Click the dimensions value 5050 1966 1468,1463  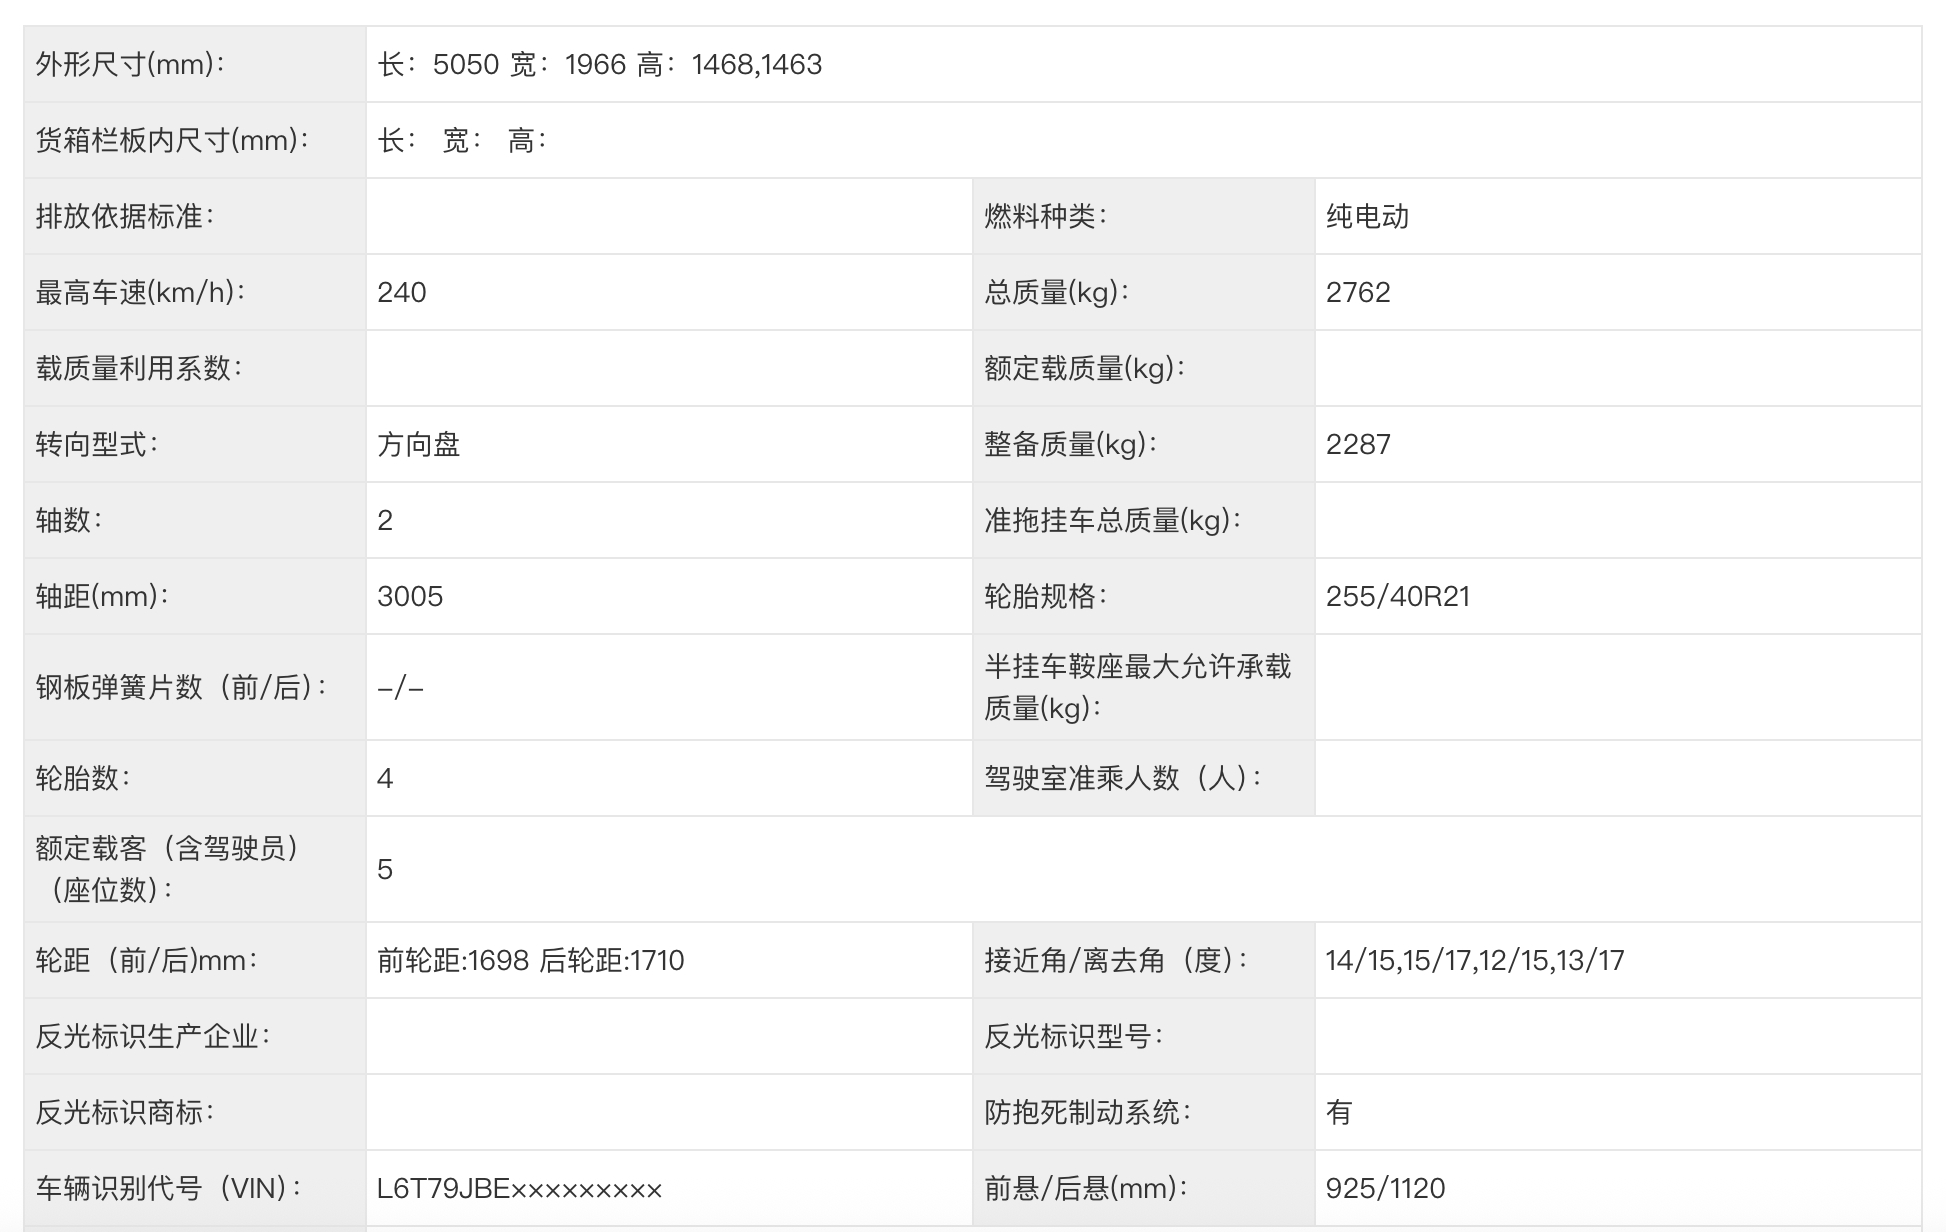point(599,65)
